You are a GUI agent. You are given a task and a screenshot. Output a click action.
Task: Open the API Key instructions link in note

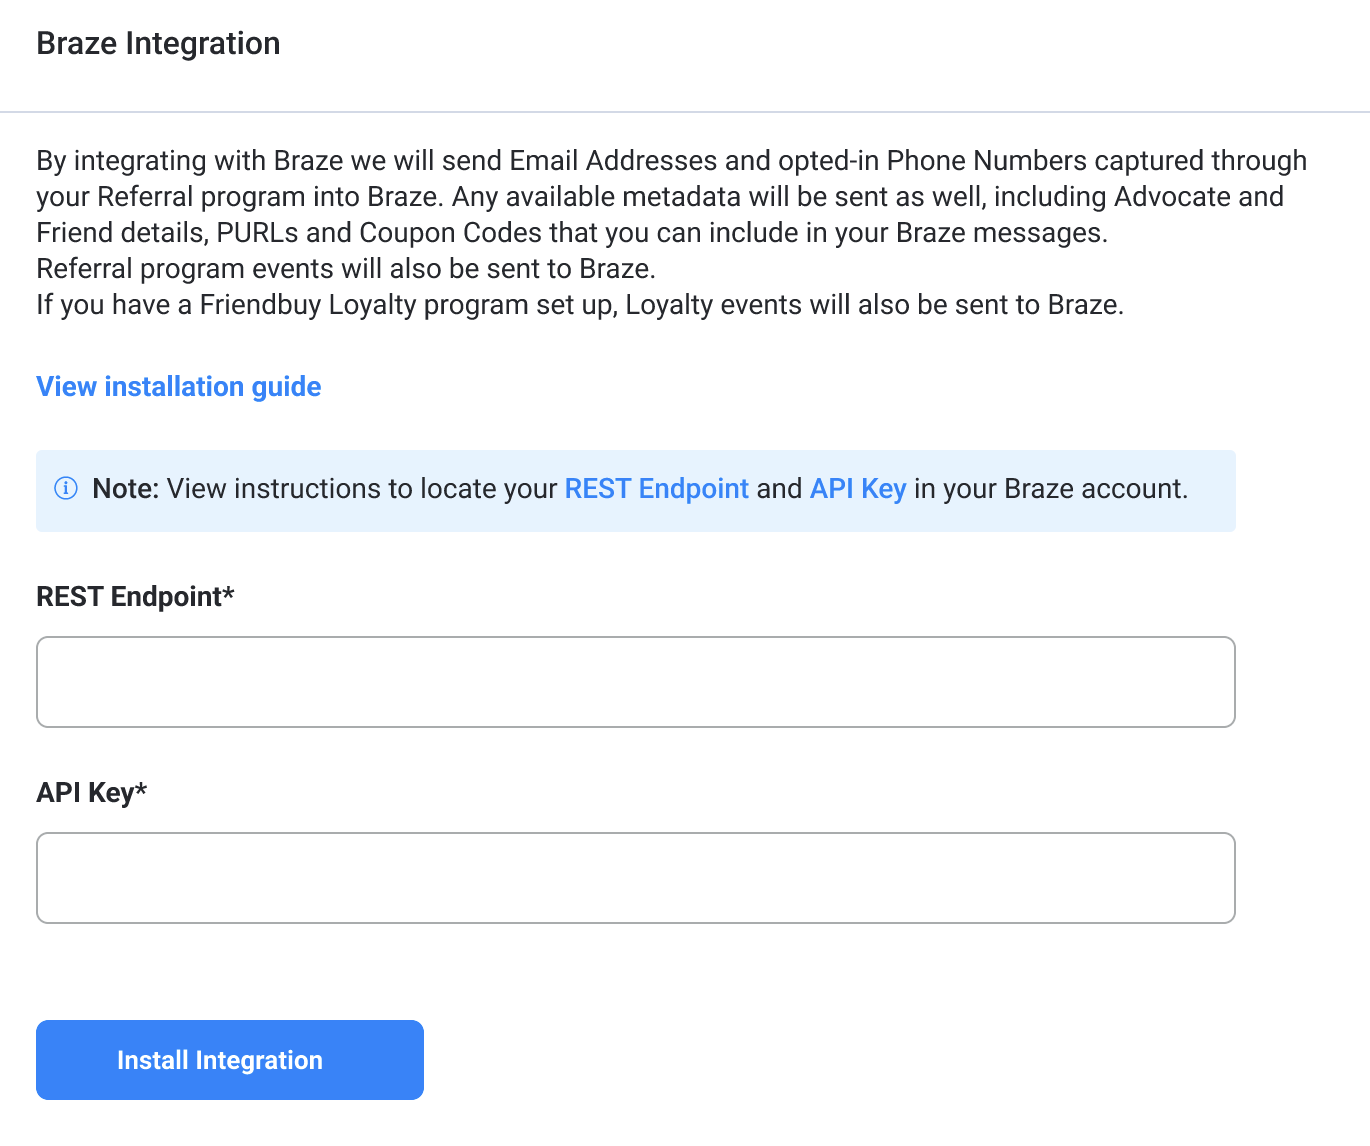(858, 488)
